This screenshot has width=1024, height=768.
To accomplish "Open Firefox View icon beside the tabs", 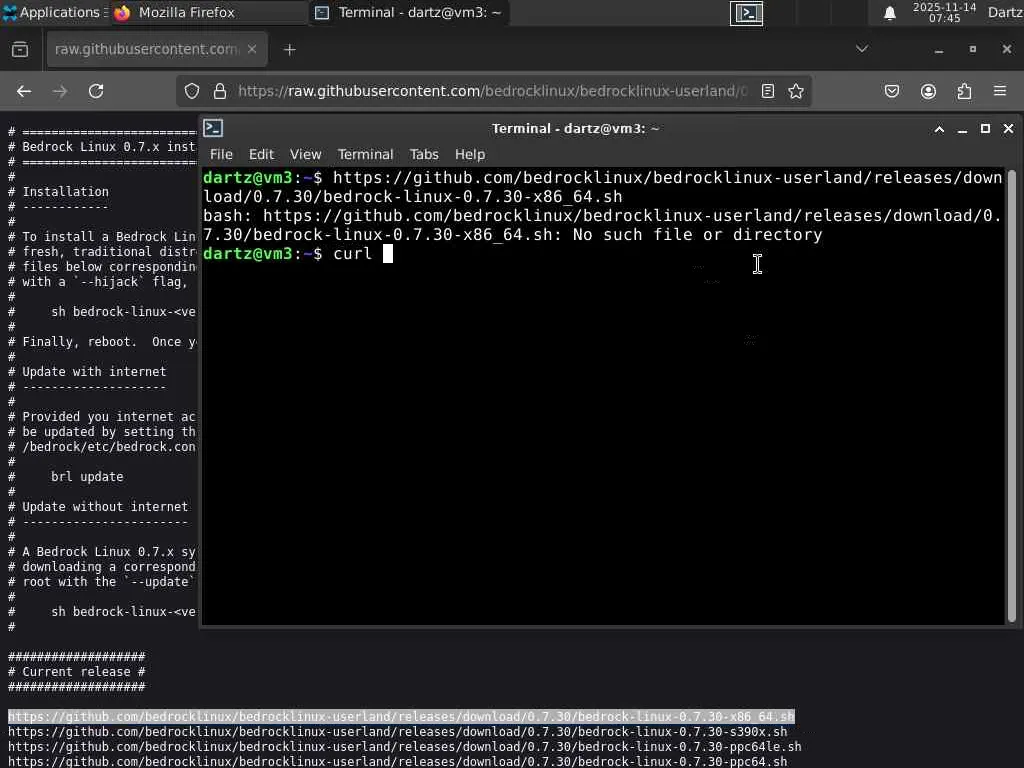I will (20, 50).
